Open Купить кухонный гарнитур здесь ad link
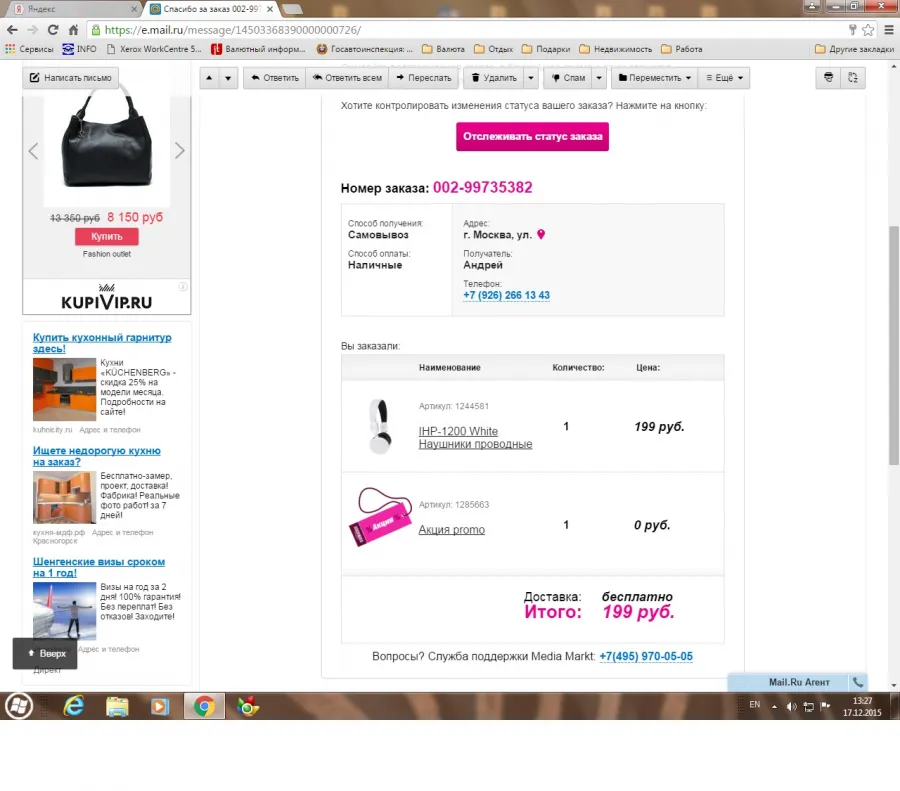The width and height of the screenshot is (900, 791). 102,343
